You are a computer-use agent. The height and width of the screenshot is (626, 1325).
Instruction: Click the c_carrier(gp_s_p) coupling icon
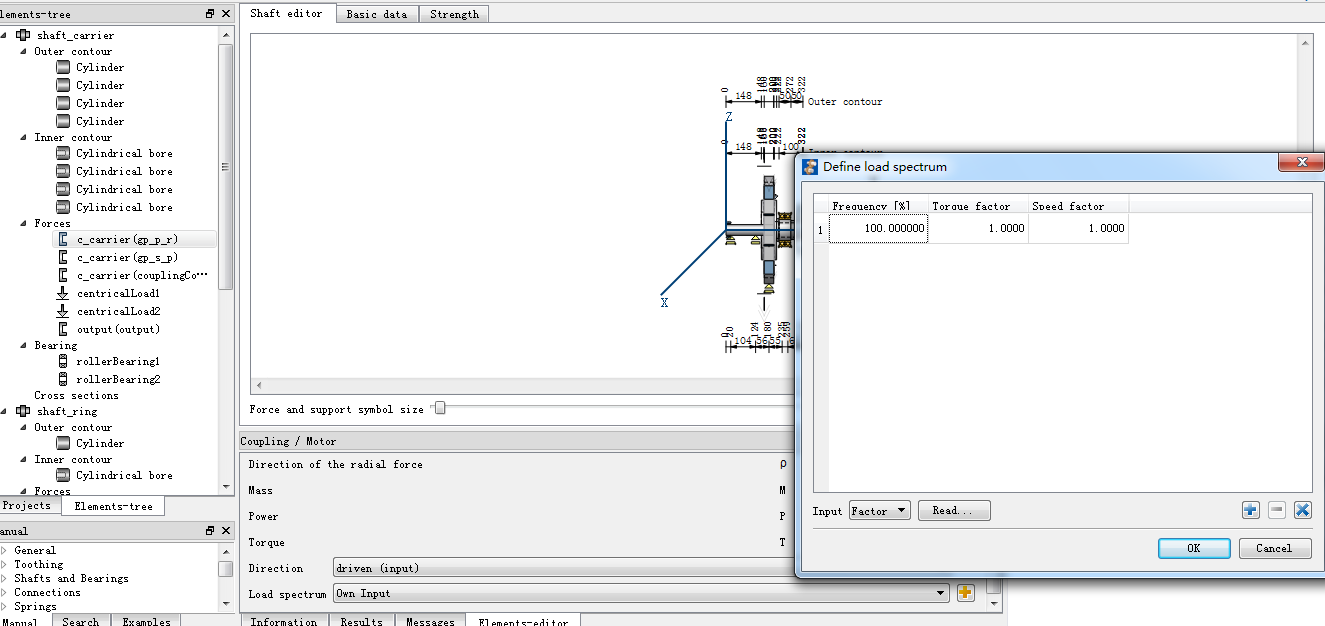(x=63, y=257)
